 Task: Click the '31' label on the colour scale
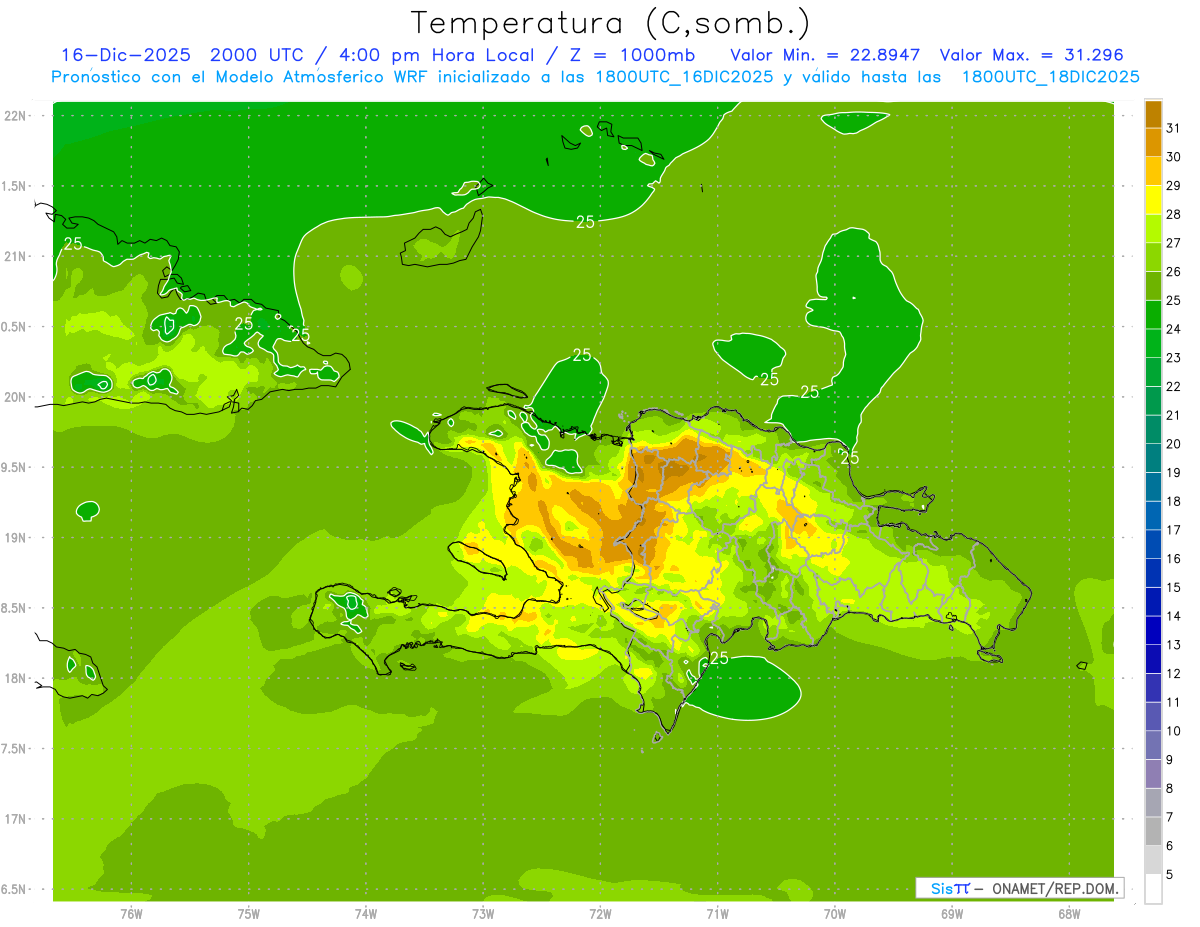[1173, 128]
